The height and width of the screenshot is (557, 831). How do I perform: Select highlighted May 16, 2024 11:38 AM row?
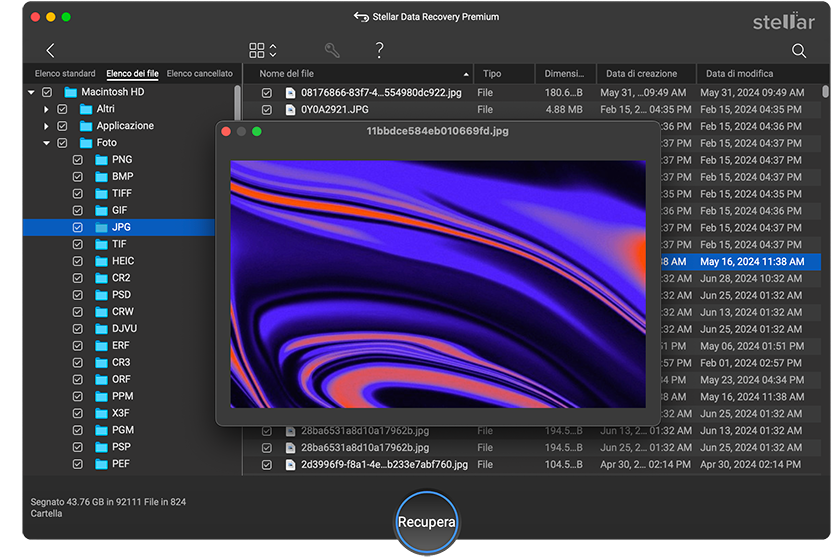pyautogui.click(x=741, y=262)
